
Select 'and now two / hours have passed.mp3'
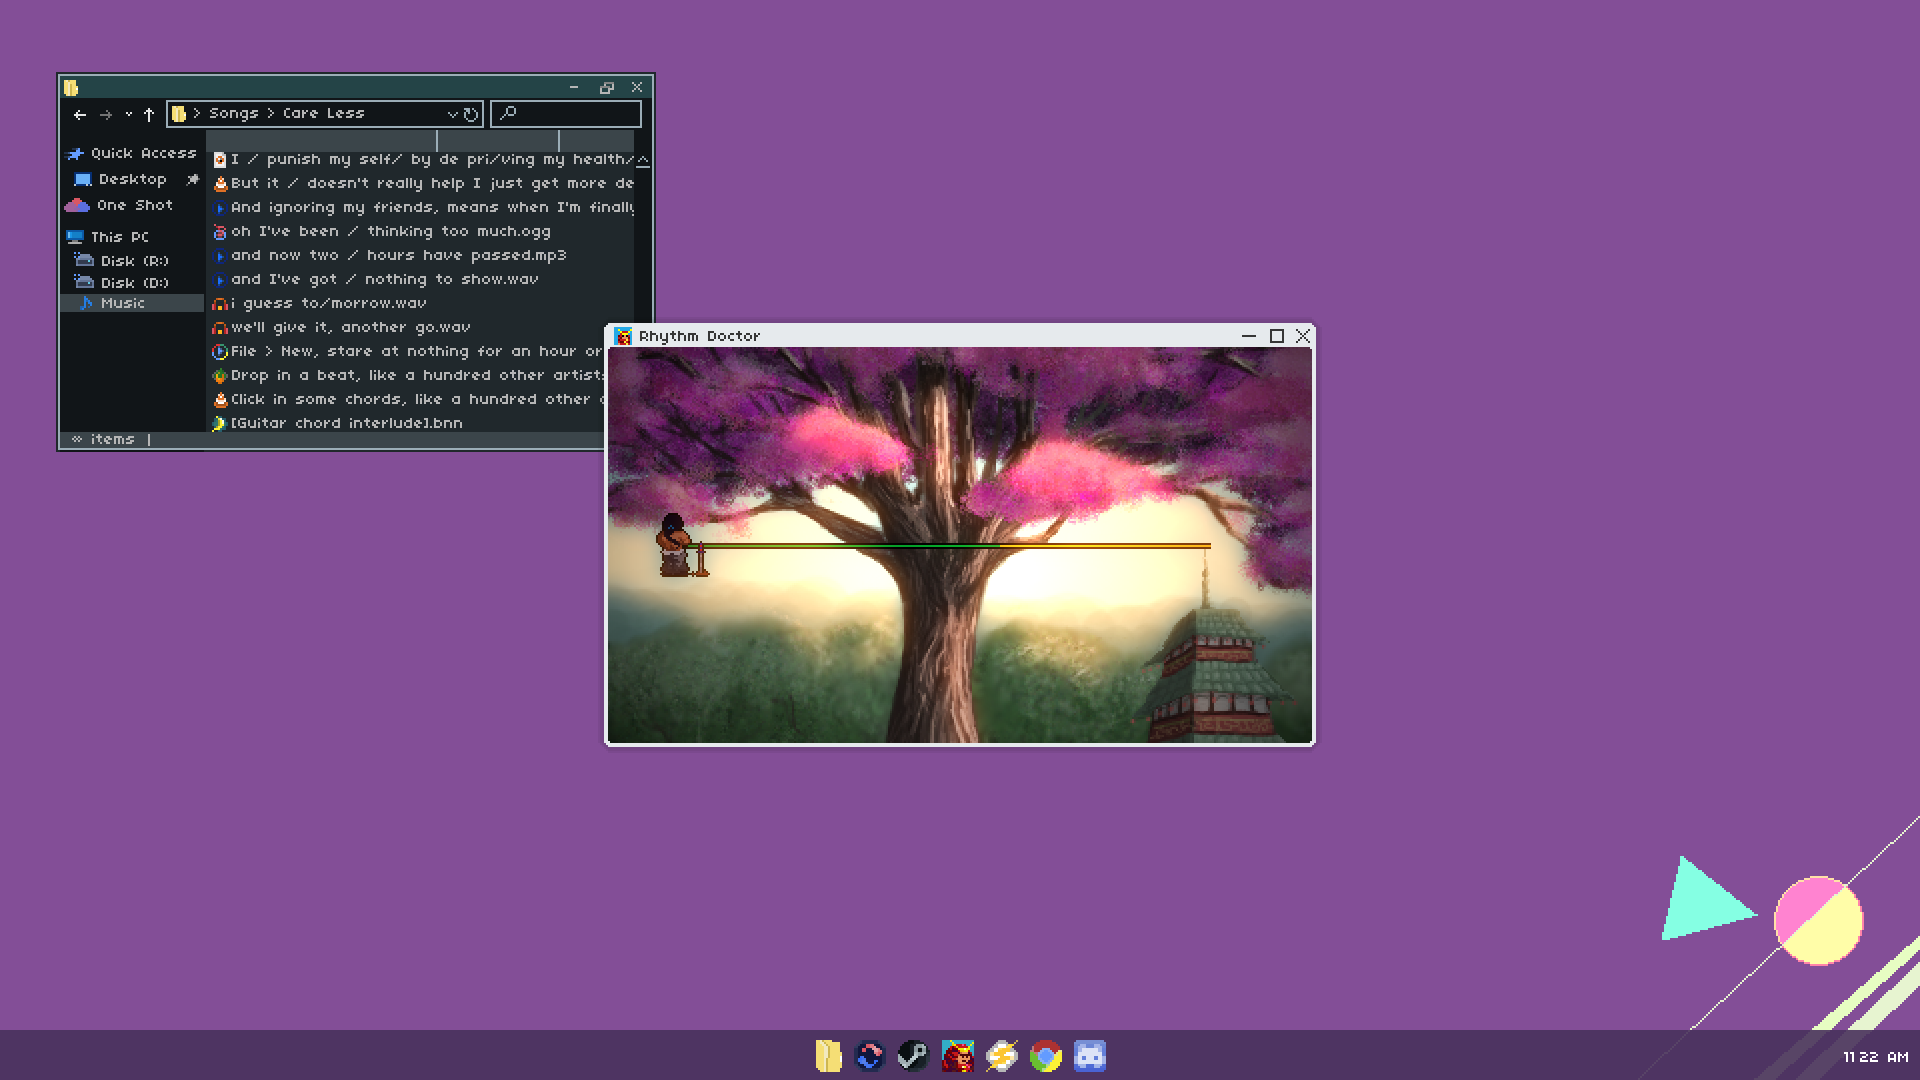click(389, 255)
